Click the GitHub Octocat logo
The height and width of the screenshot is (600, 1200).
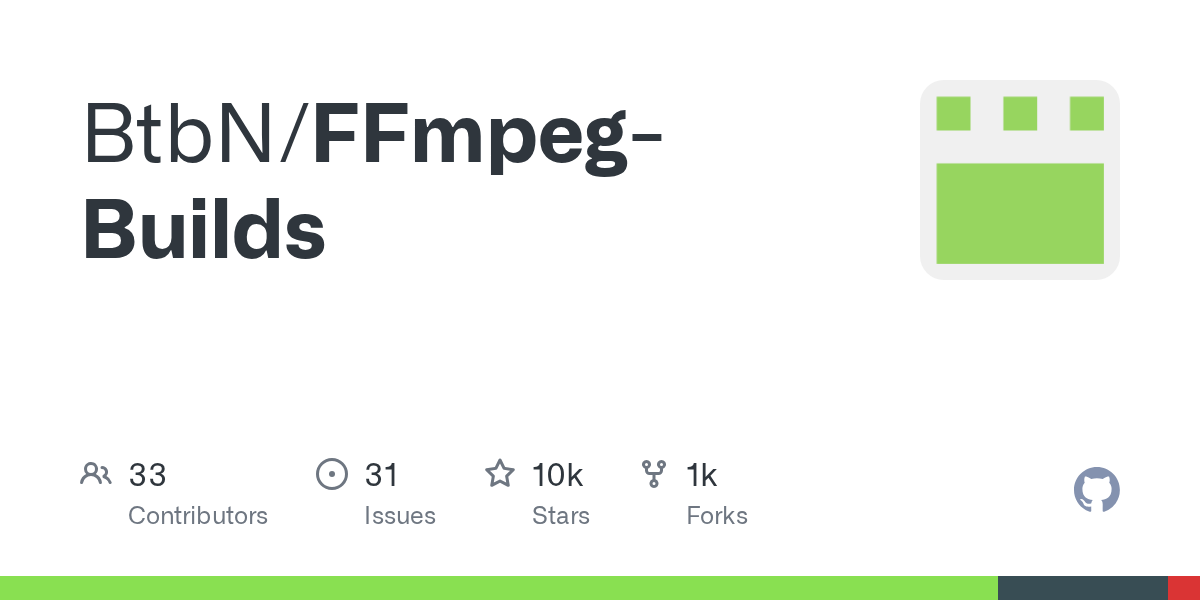click(x=1096, y=490)
